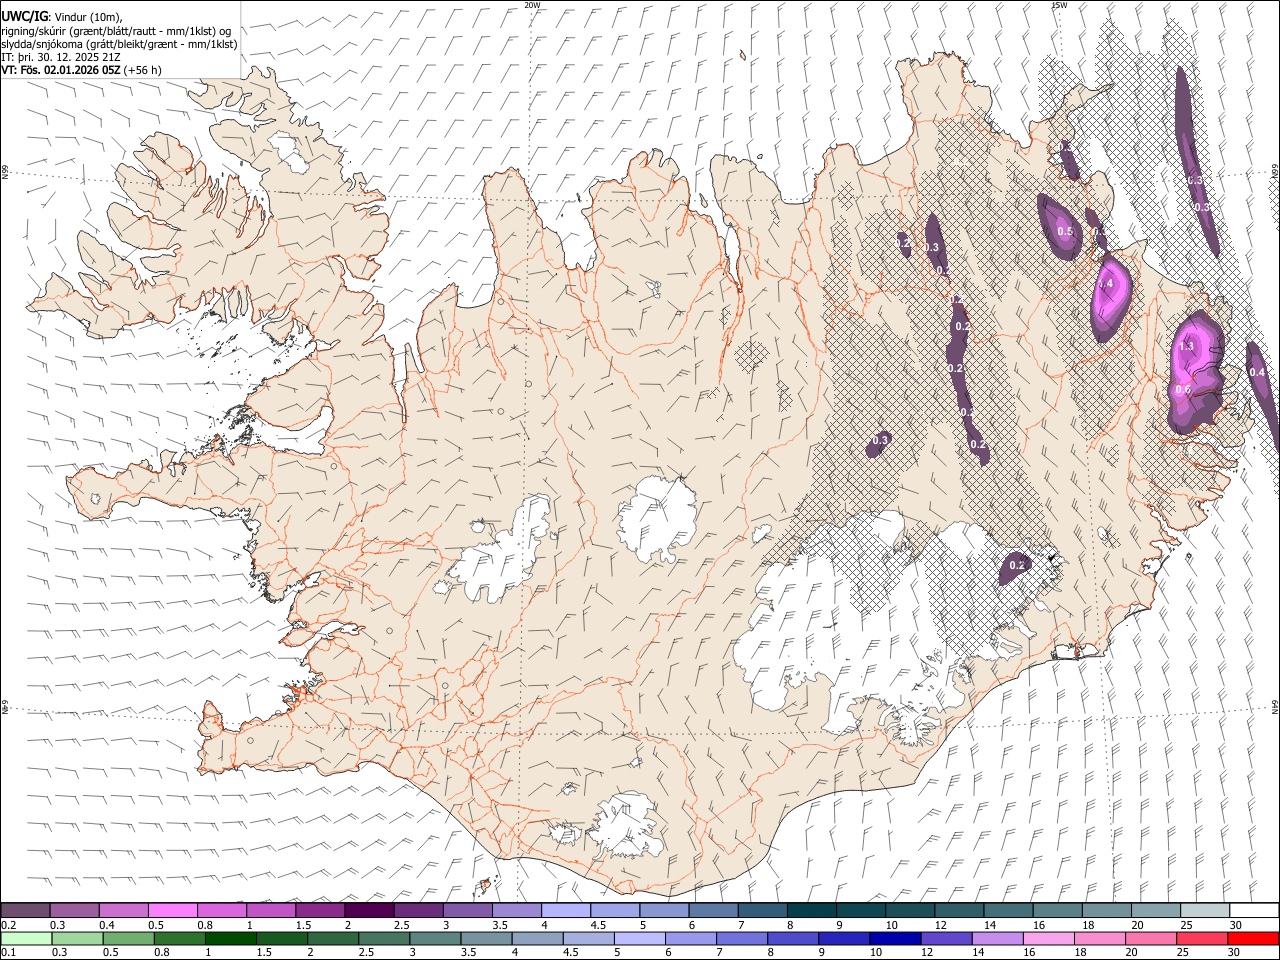Select the grey-green rain swatch between 3 and 3.5
Viewport: 1280px width, 960px height.
(x=434, y=938)
